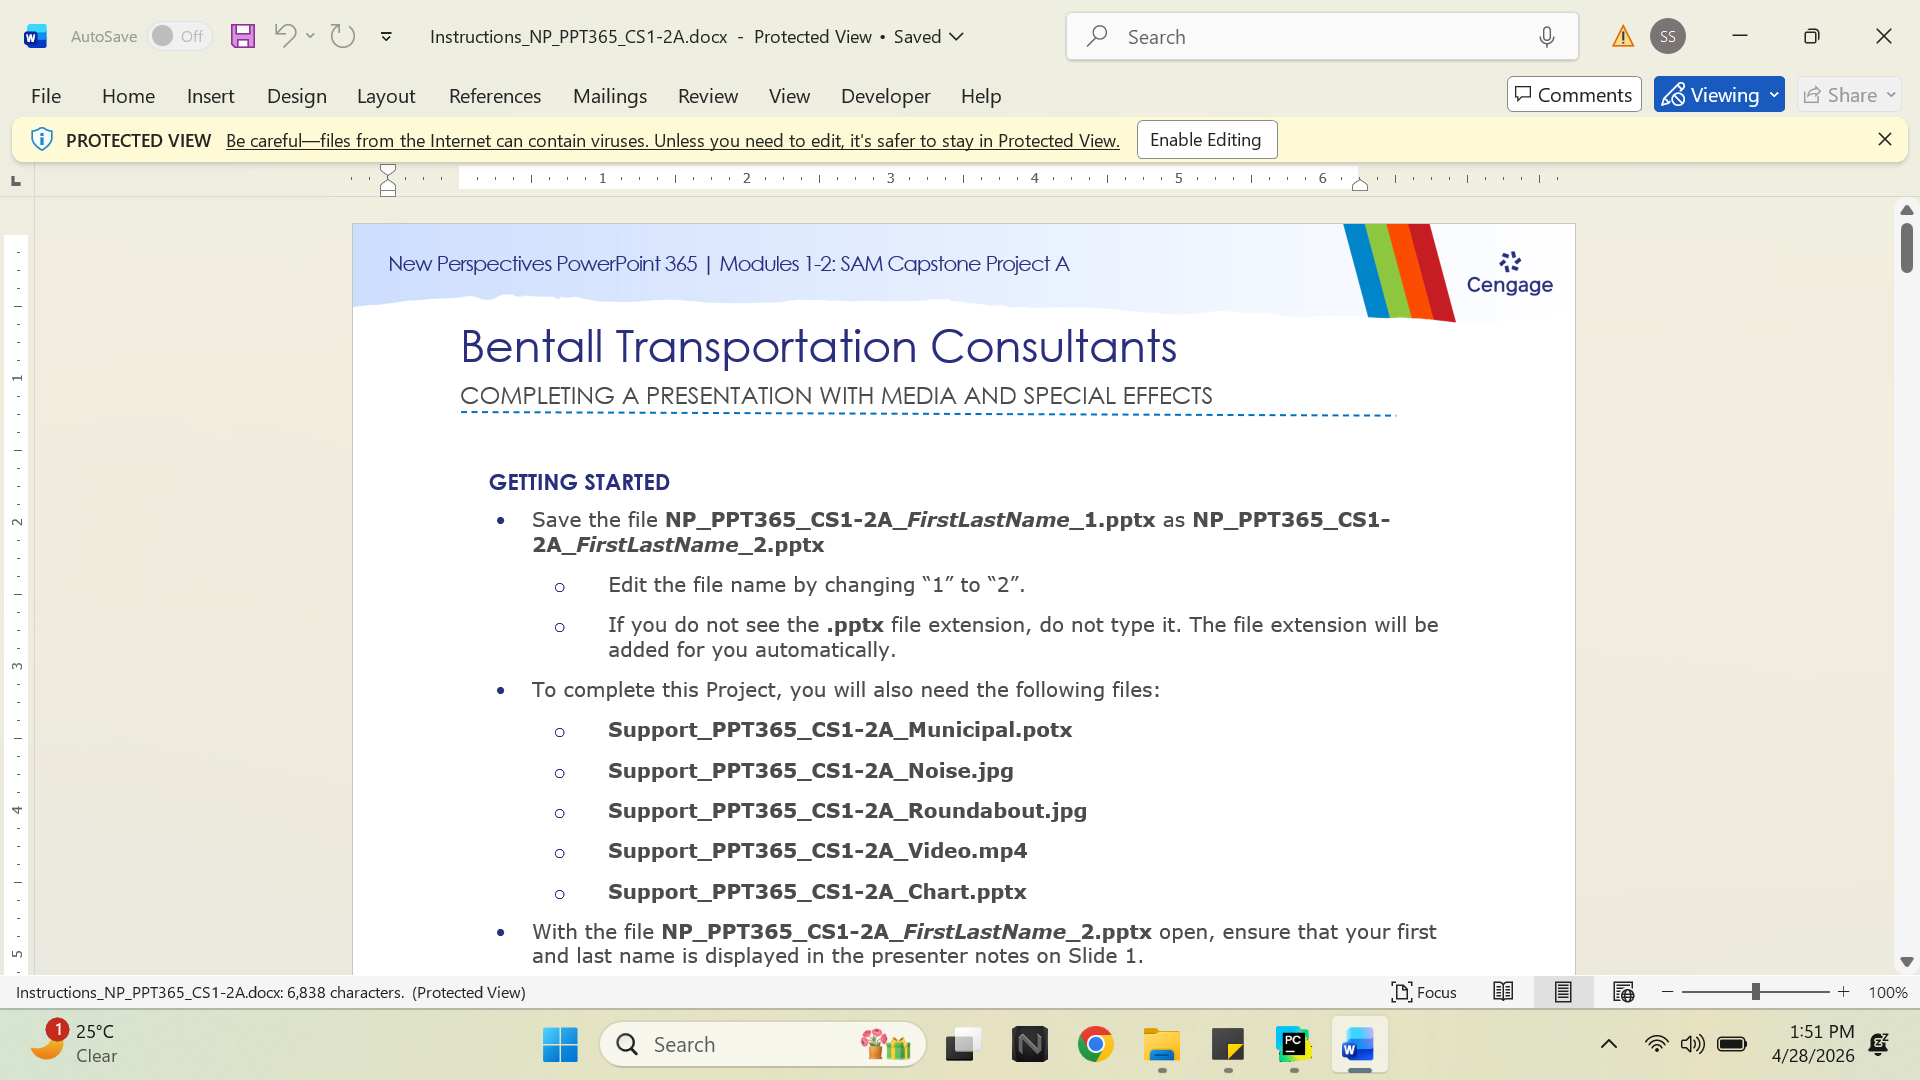Click the Word app icon in title bar

click(x=35, y=37)
